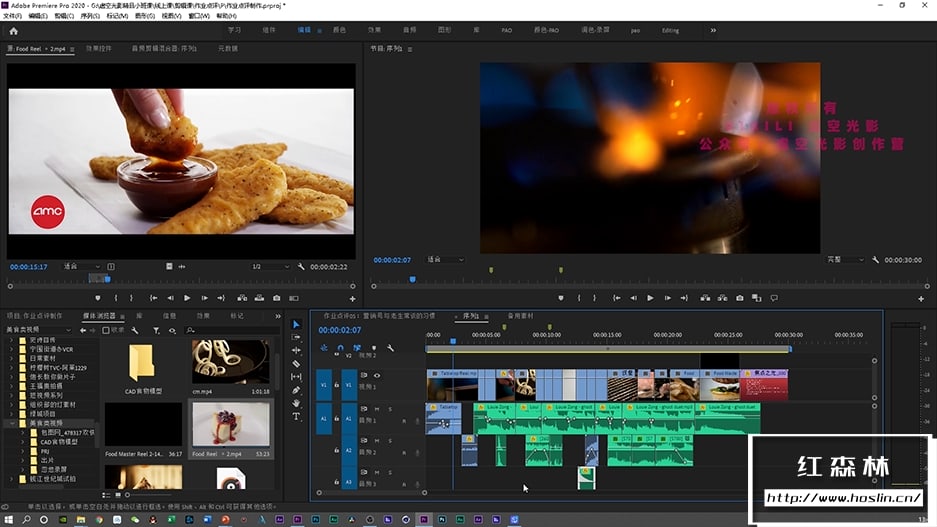Open Program monitor zoom level dropdown
The image size is (937, 527).
click(445, 260)
